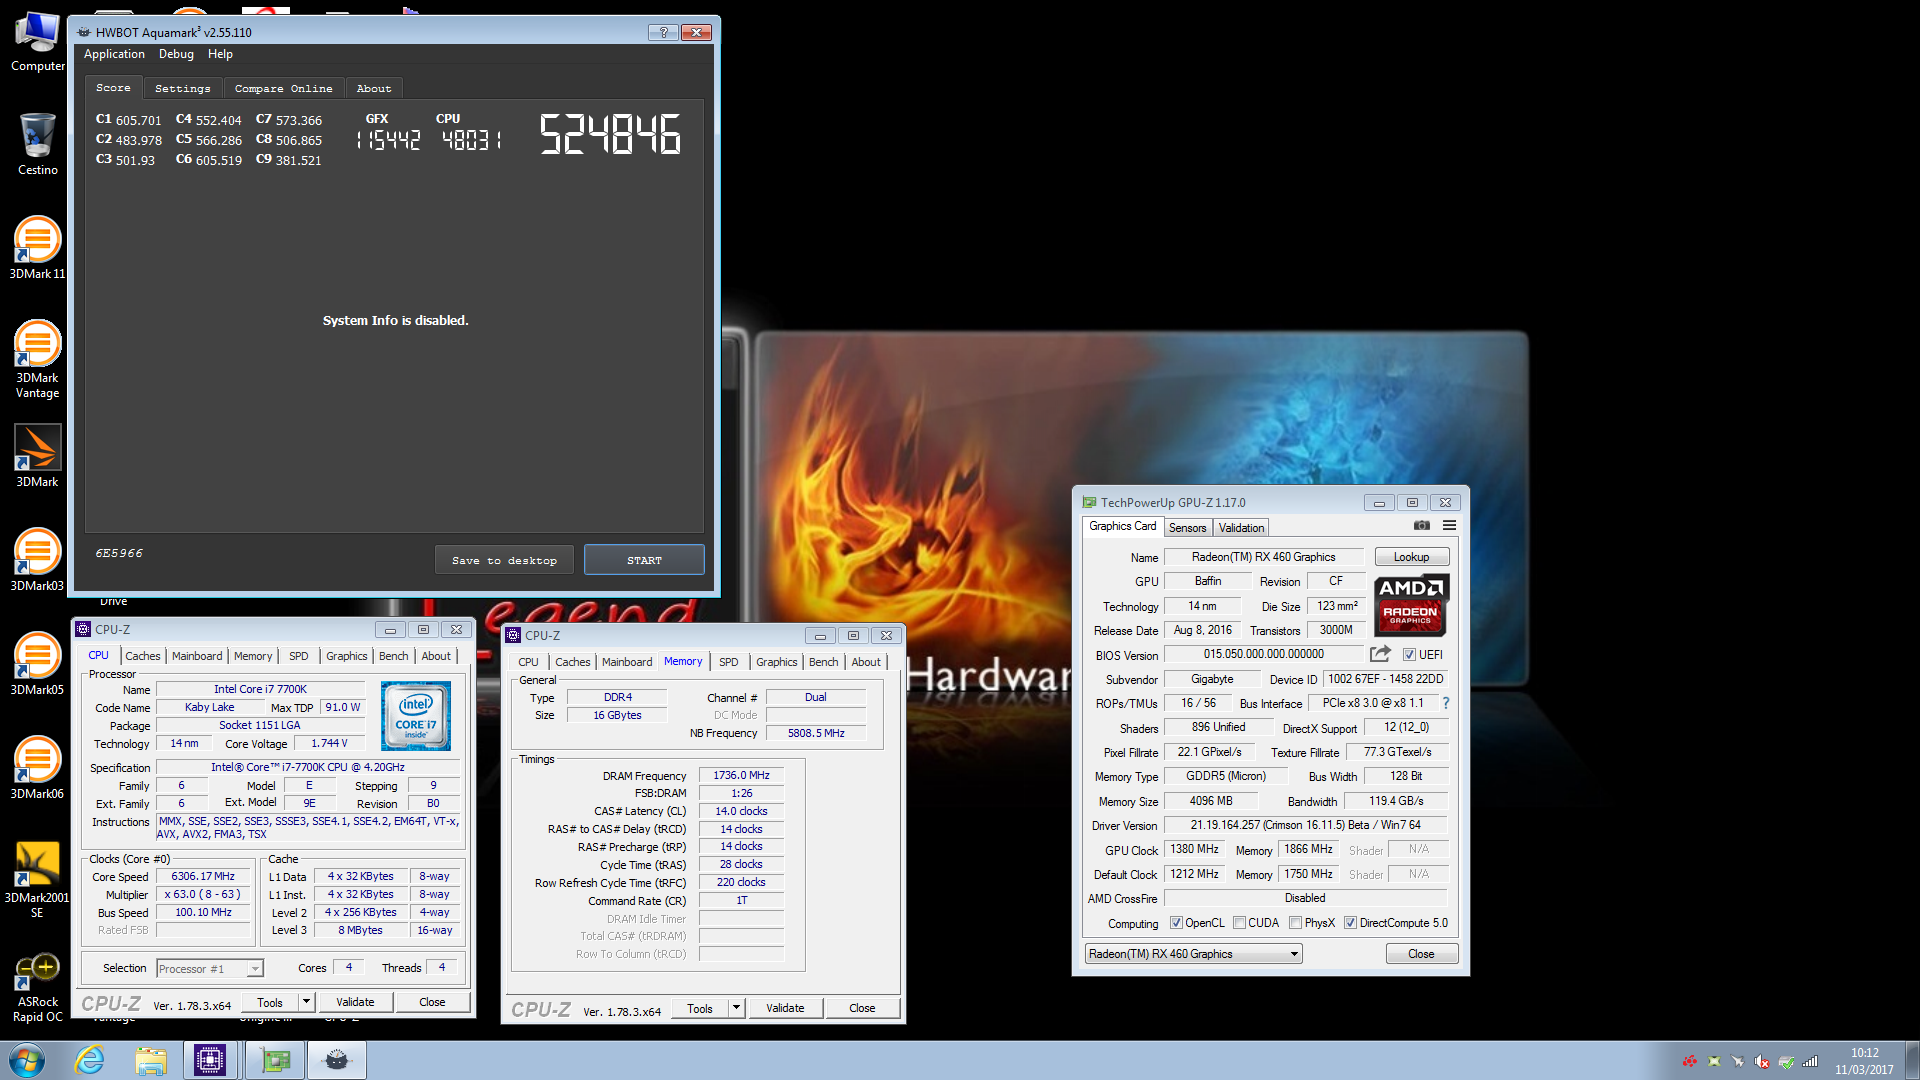1920x1080 pixels.
Task: Switch to Aquamark About tab
Action: tap(373, 88)
